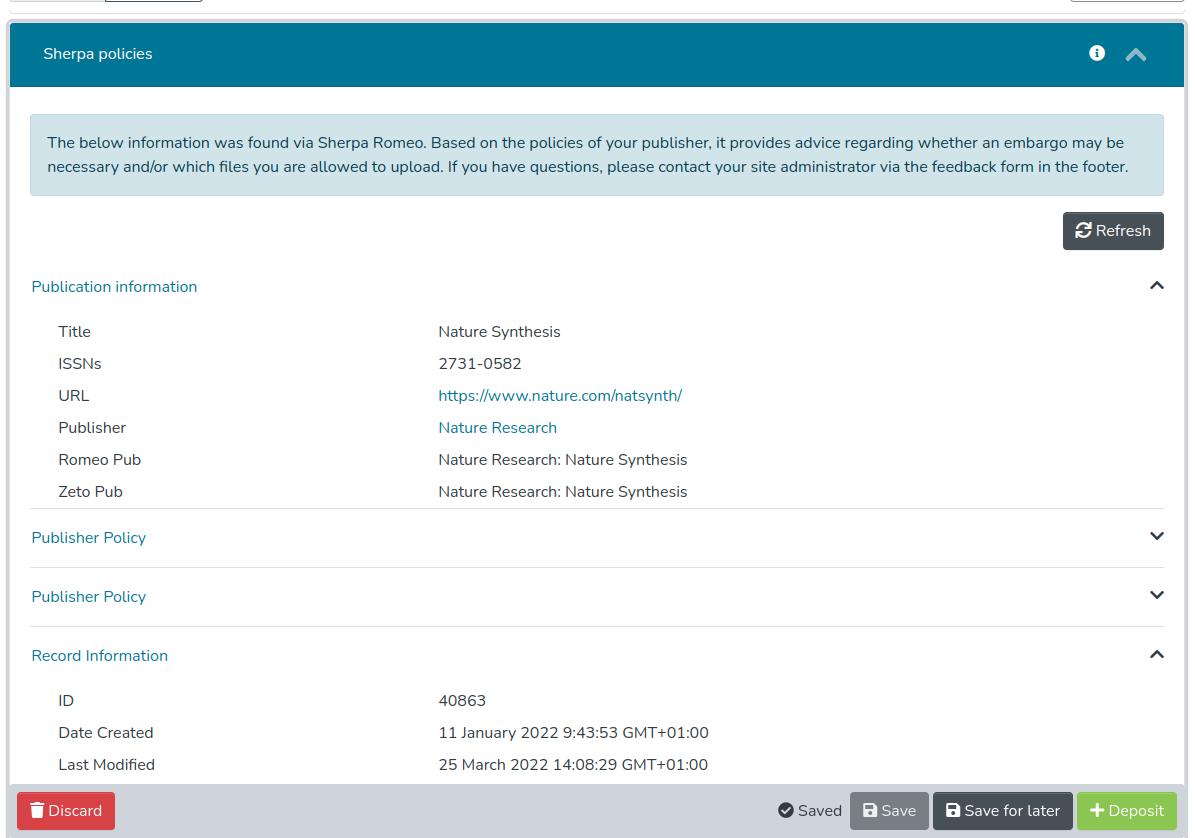This screenshot has height=838, width=1195.
Task: Expand the first Publisher Policy chevron
Action: coord(1156,537)
